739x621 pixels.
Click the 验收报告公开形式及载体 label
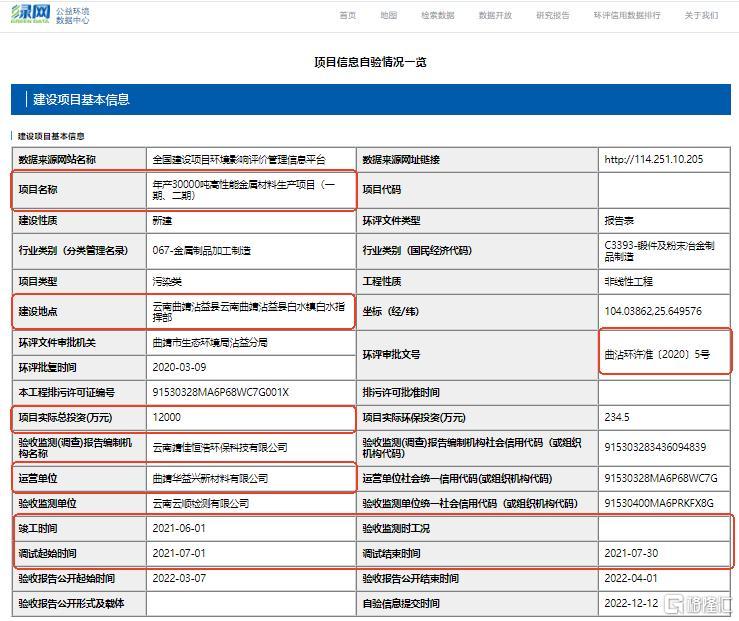[71, 603]
